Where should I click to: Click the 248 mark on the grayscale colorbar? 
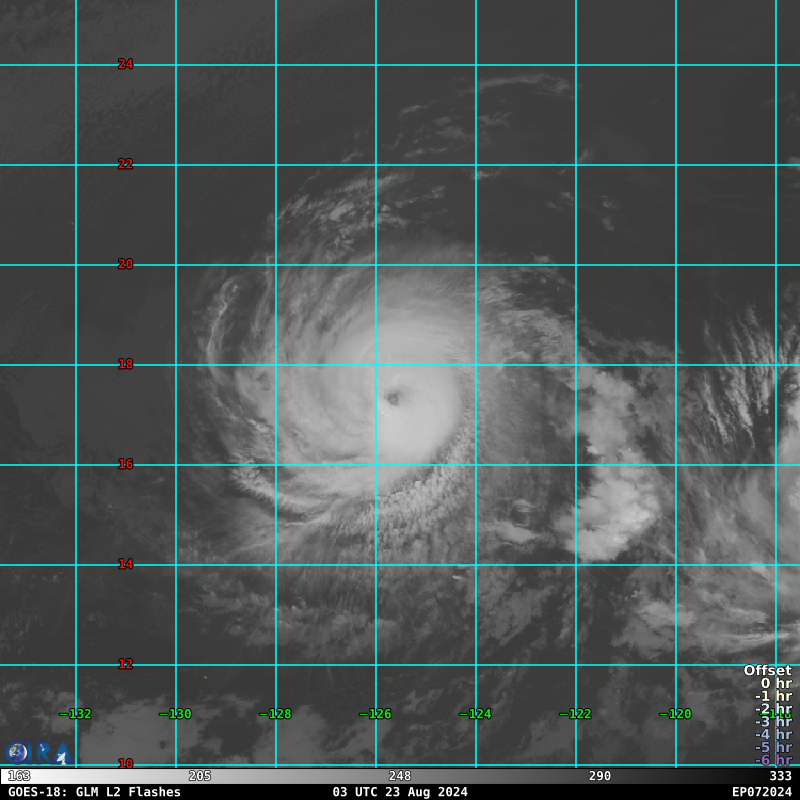click(400, 776)
